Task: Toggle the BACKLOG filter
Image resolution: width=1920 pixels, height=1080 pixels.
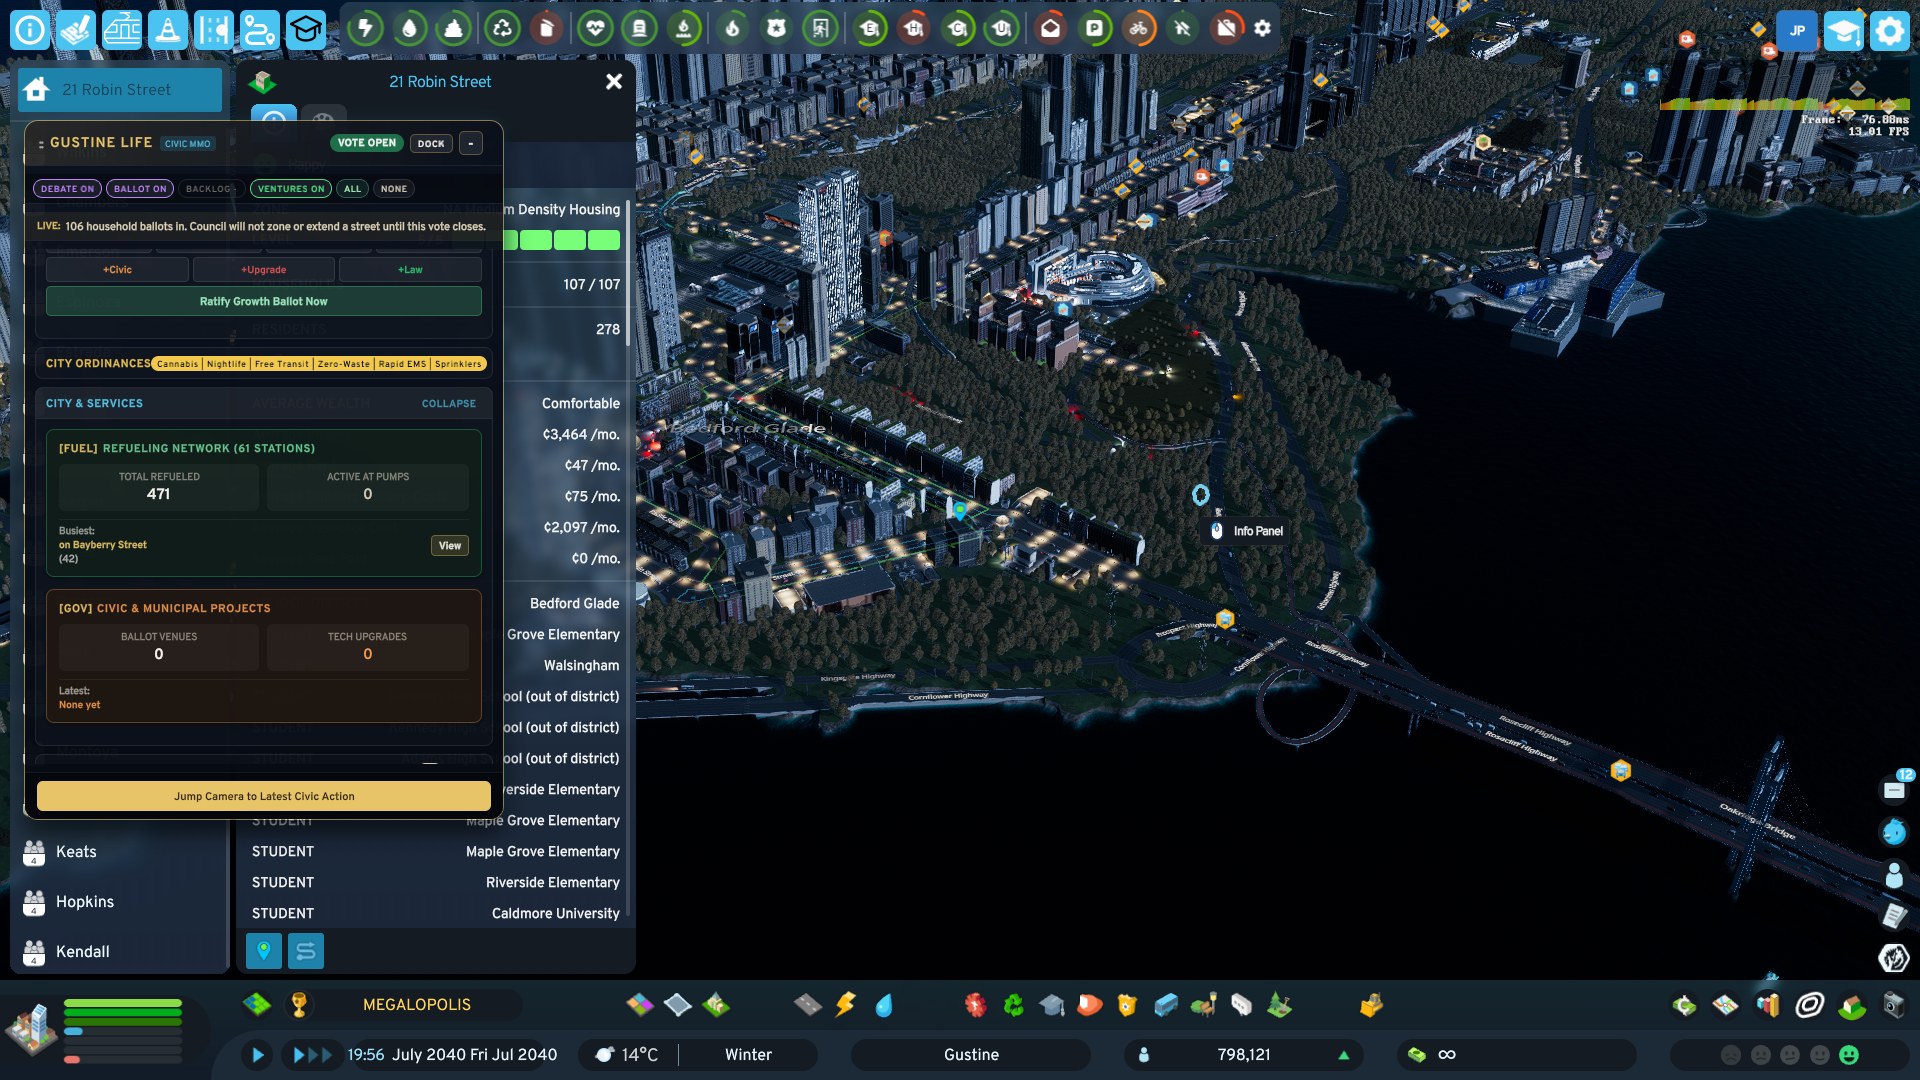Action: 209,188
